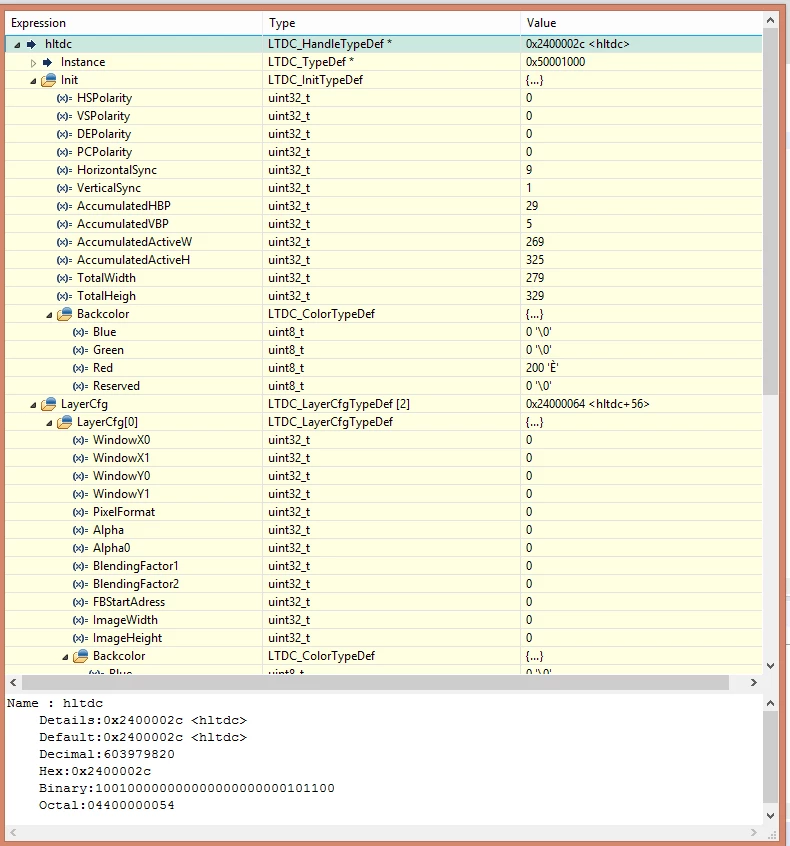Image resolution: width=790 pixels, height=846 pixels.
Task: Select the WindowY1 row
Action: click(384, 494)
